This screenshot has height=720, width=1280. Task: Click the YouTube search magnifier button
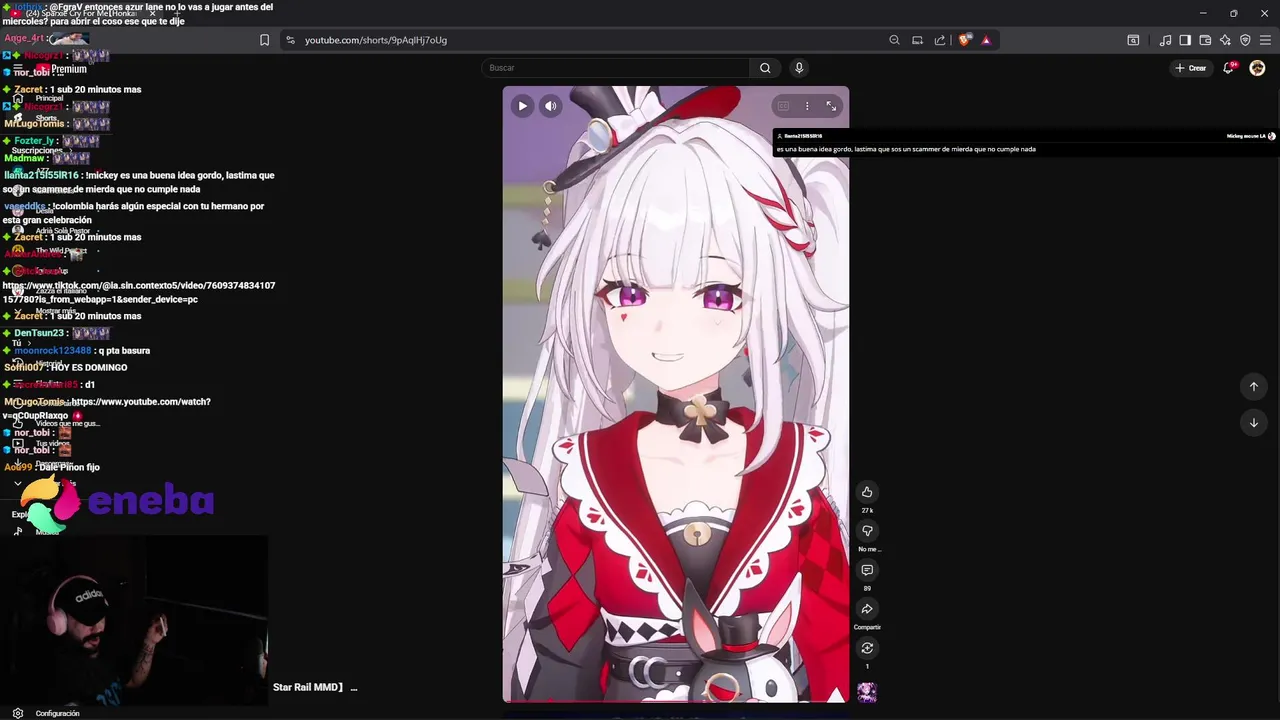click(x=765, y=68)
